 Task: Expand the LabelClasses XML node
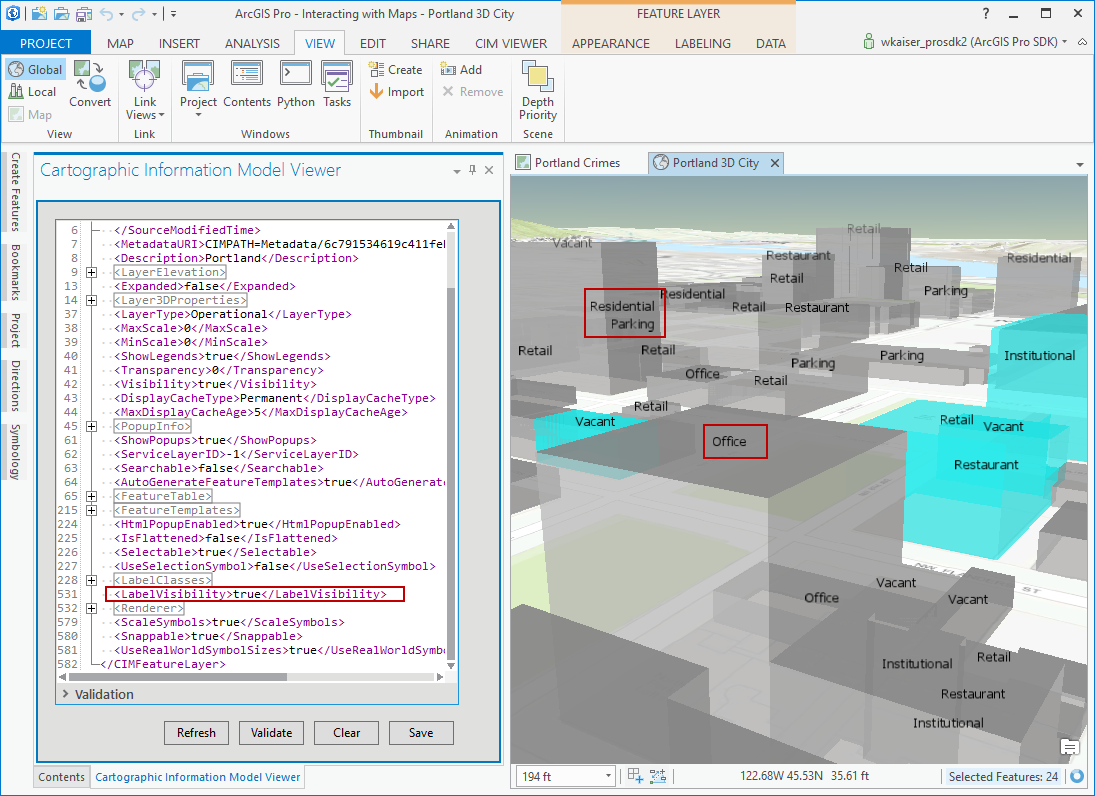[91, 580]
